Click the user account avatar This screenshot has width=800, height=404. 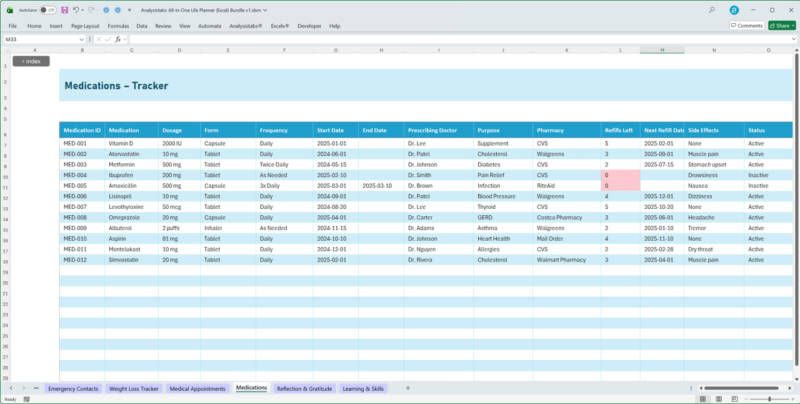(x=733, y=10)
